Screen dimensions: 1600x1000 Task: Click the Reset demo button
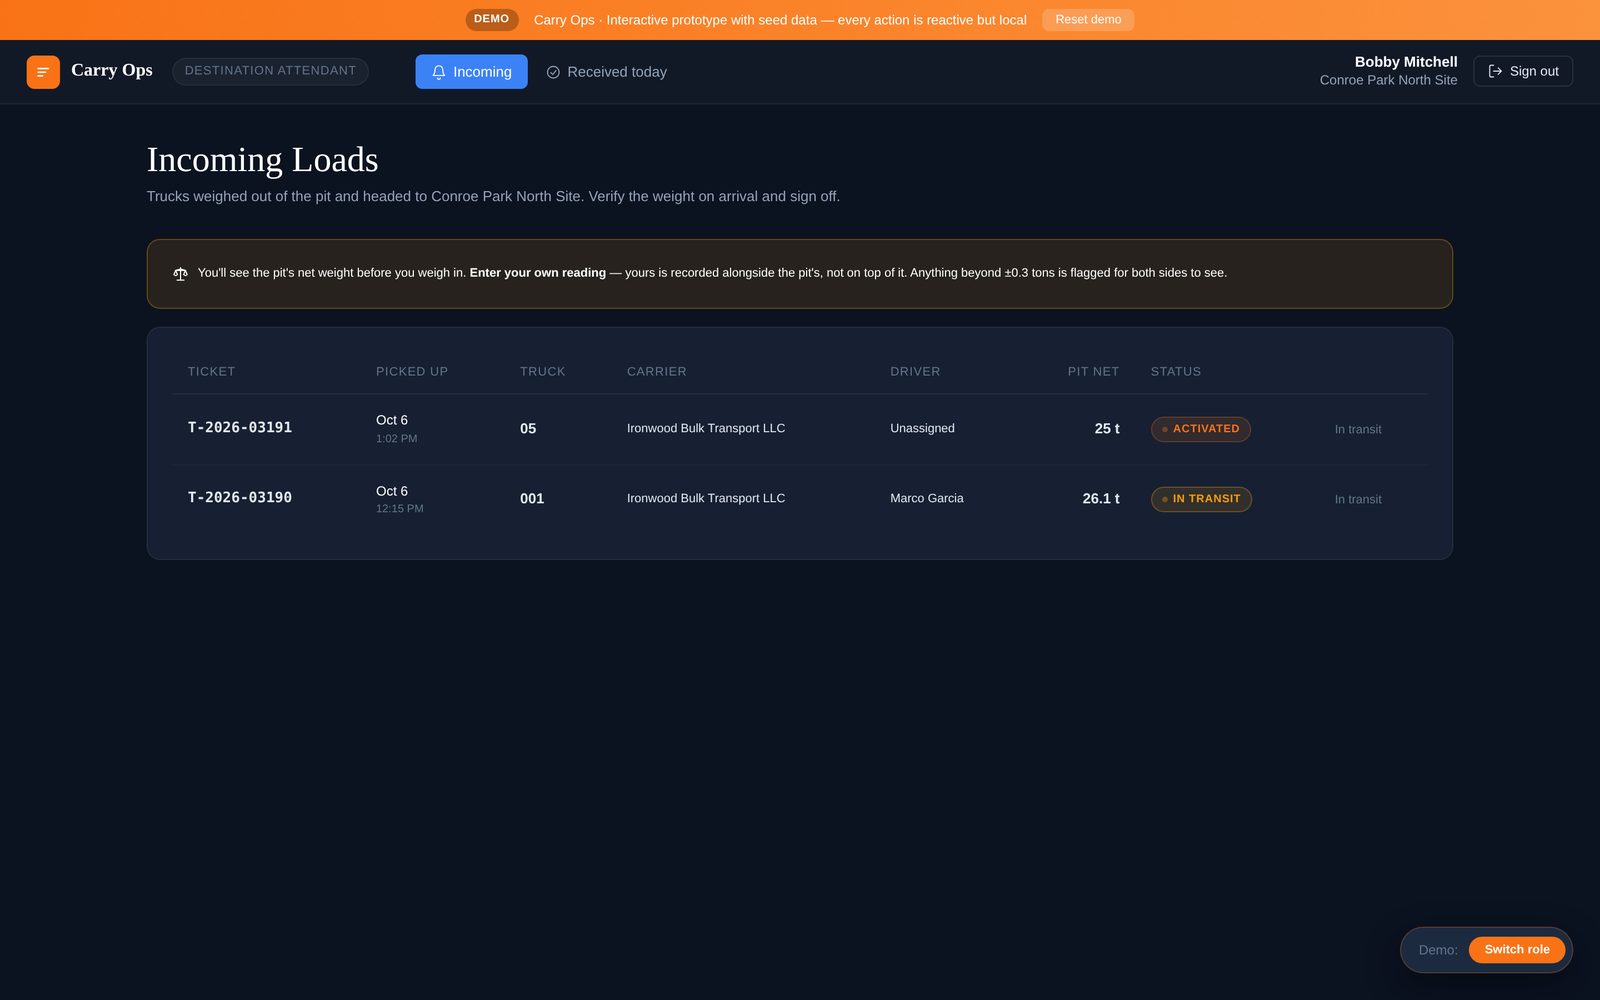click(1088, 20)
